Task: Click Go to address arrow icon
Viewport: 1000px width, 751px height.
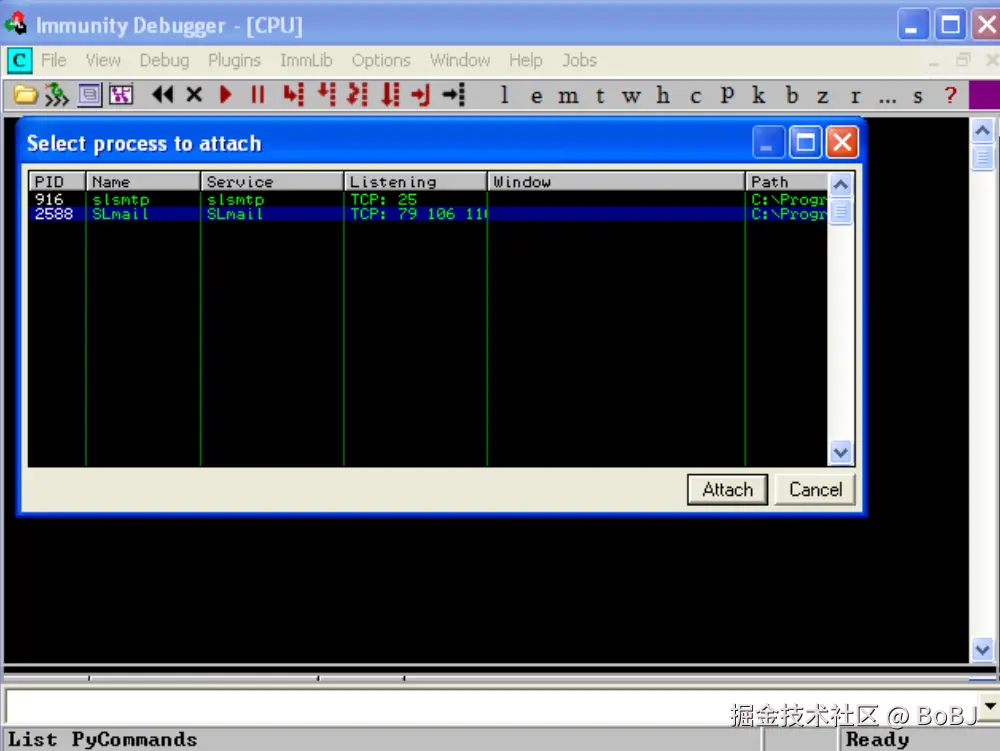Action: click(454, 95)
